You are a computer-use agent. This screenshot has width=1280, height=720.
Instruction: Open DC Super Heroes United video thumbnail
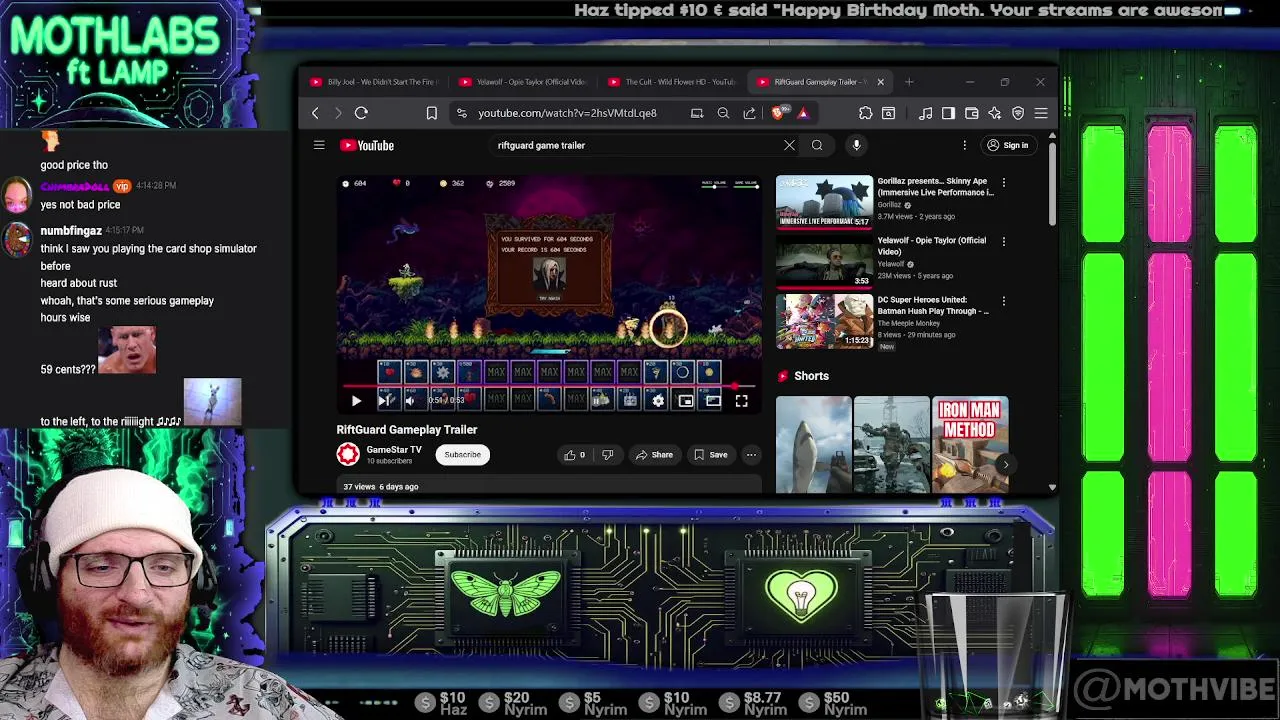point(824,321)
